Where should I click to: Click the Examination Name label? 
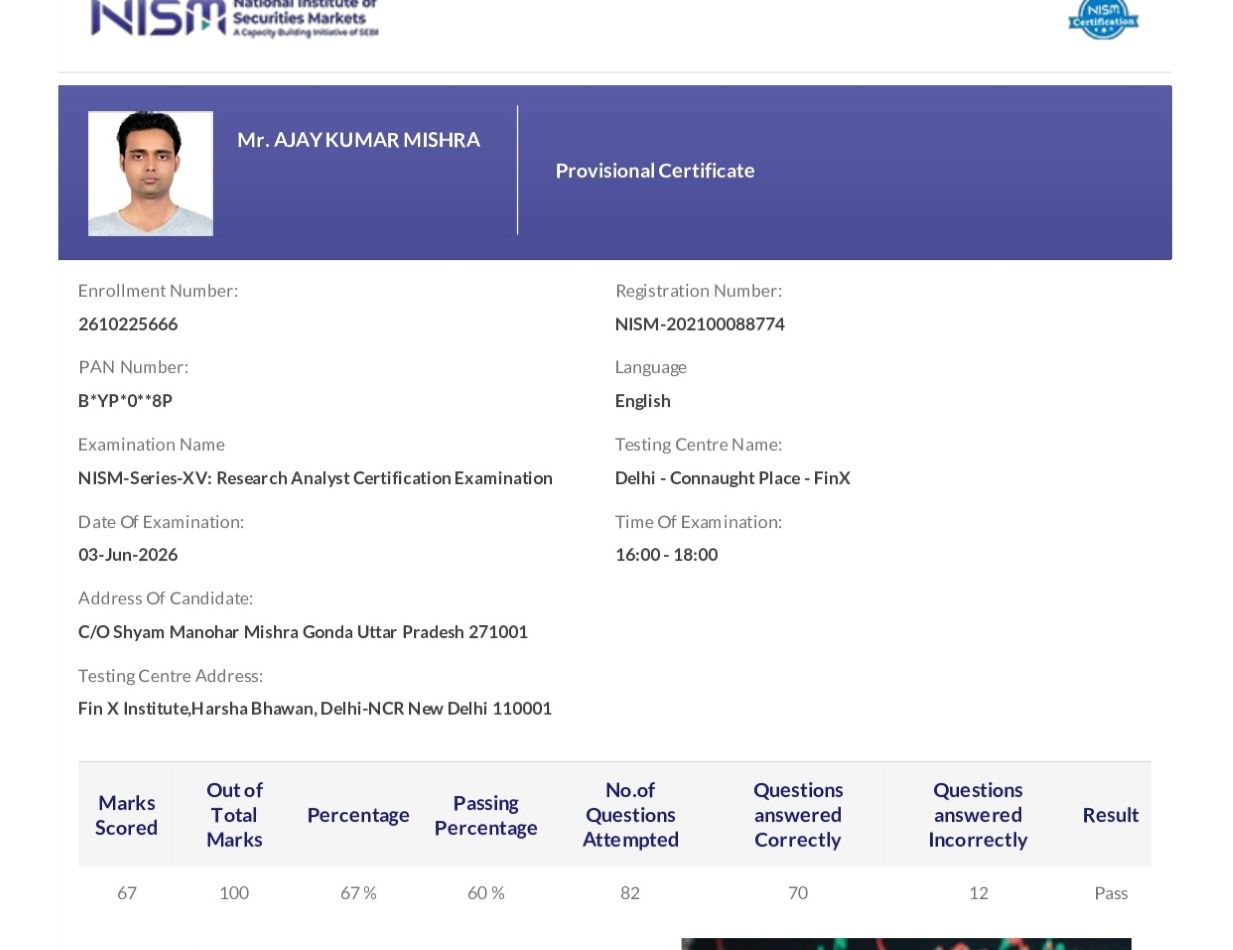point(151,444)
